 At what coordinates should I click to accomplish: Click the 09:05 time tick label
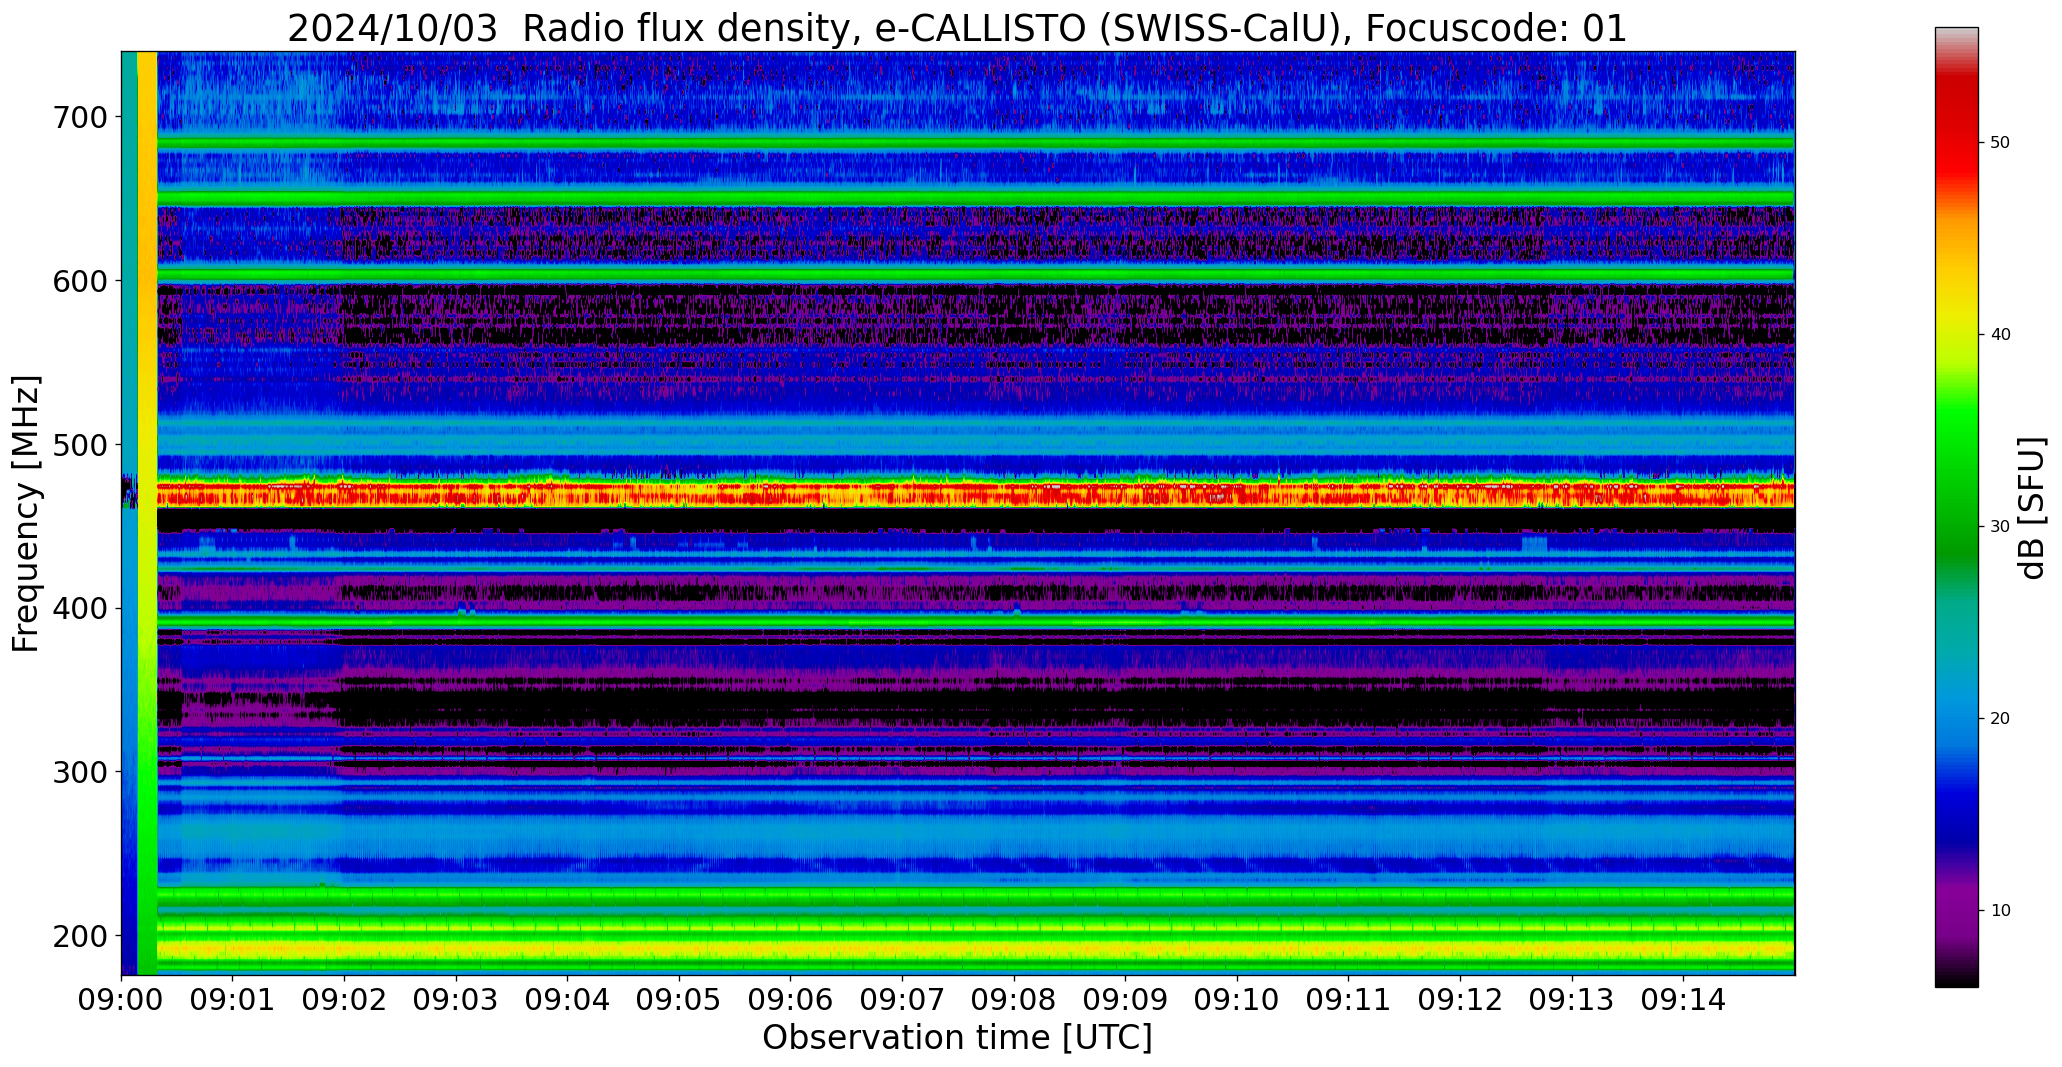[x=679, y=1000]
